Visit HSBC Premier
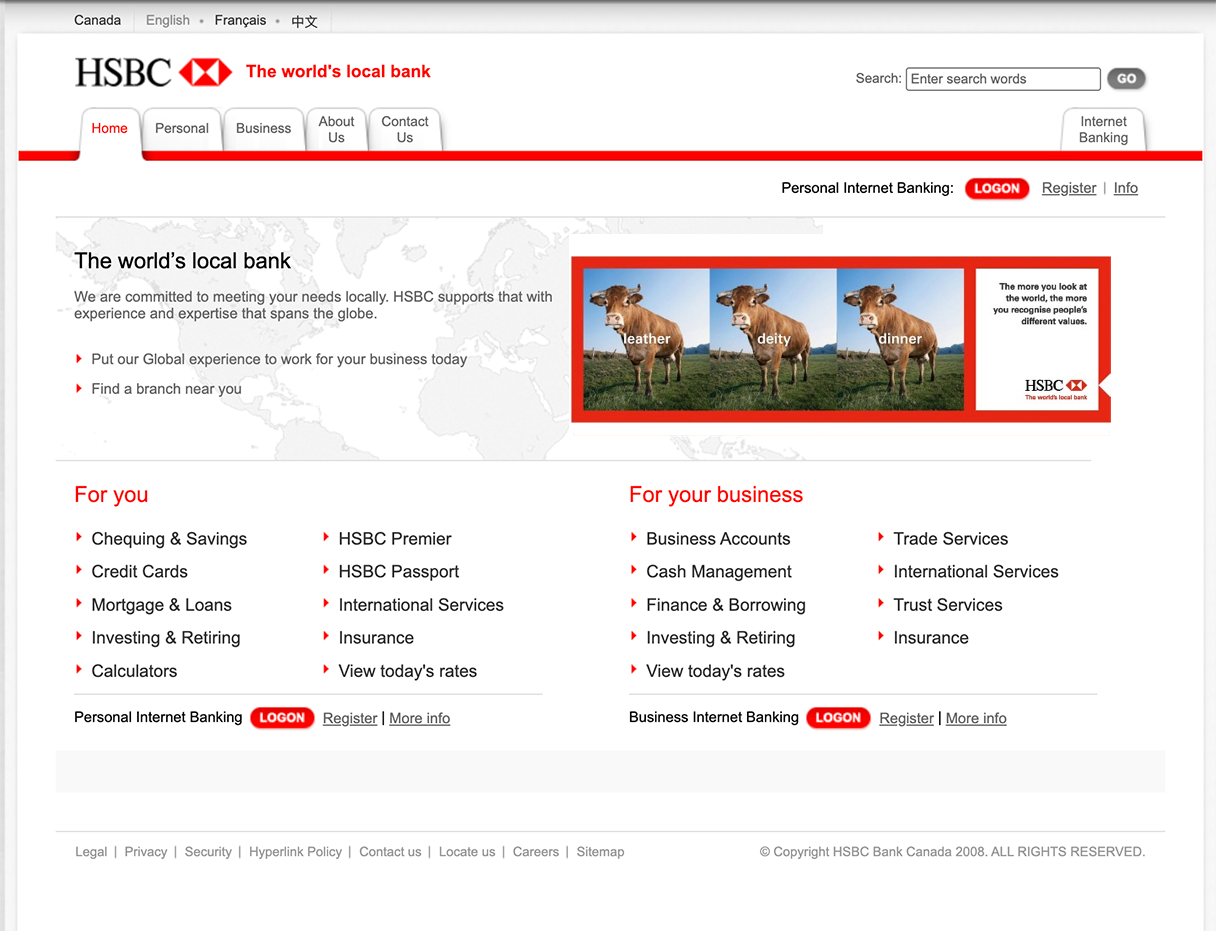This screenshot has height=931, width=1216. tap(395, 539)
